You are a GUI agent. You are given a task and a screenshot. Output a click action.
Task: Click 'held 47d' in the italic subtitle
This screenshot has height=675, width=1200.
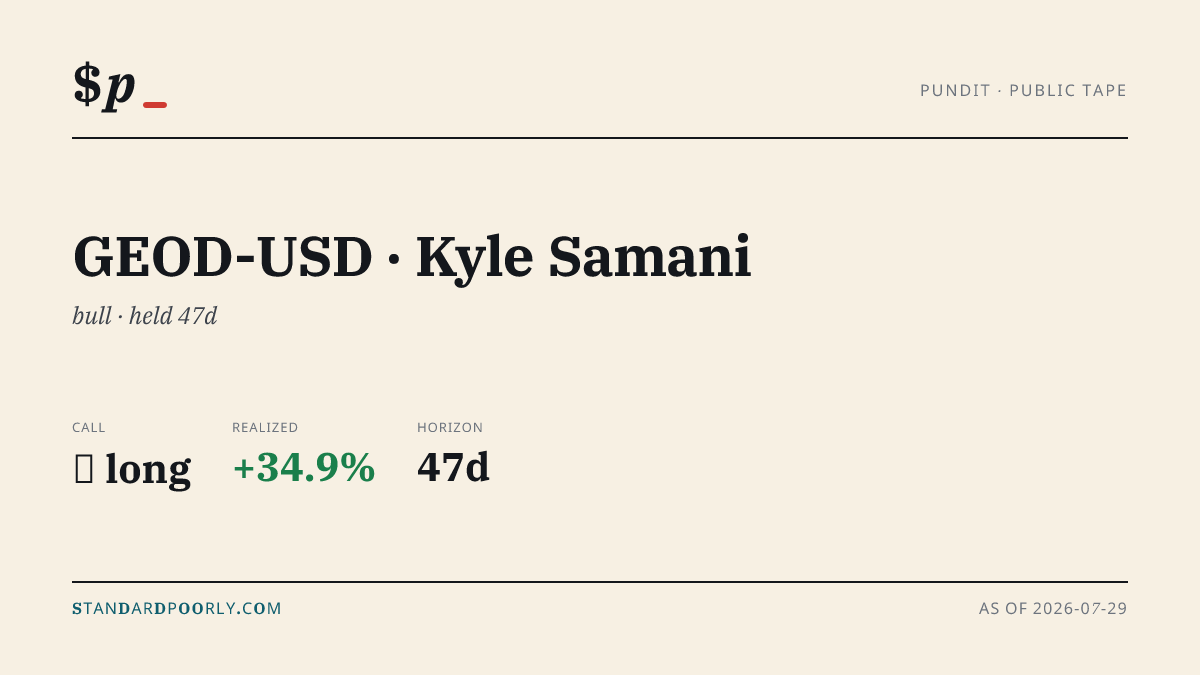click(x=173, y=316)
